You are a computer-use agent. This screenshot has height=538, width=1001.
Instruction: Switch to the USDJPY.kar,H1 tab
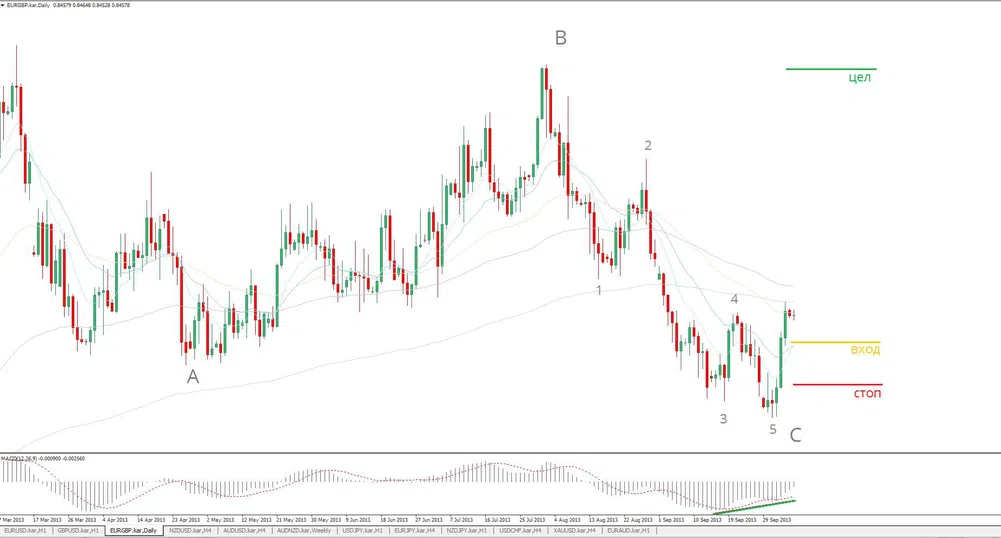363,530
